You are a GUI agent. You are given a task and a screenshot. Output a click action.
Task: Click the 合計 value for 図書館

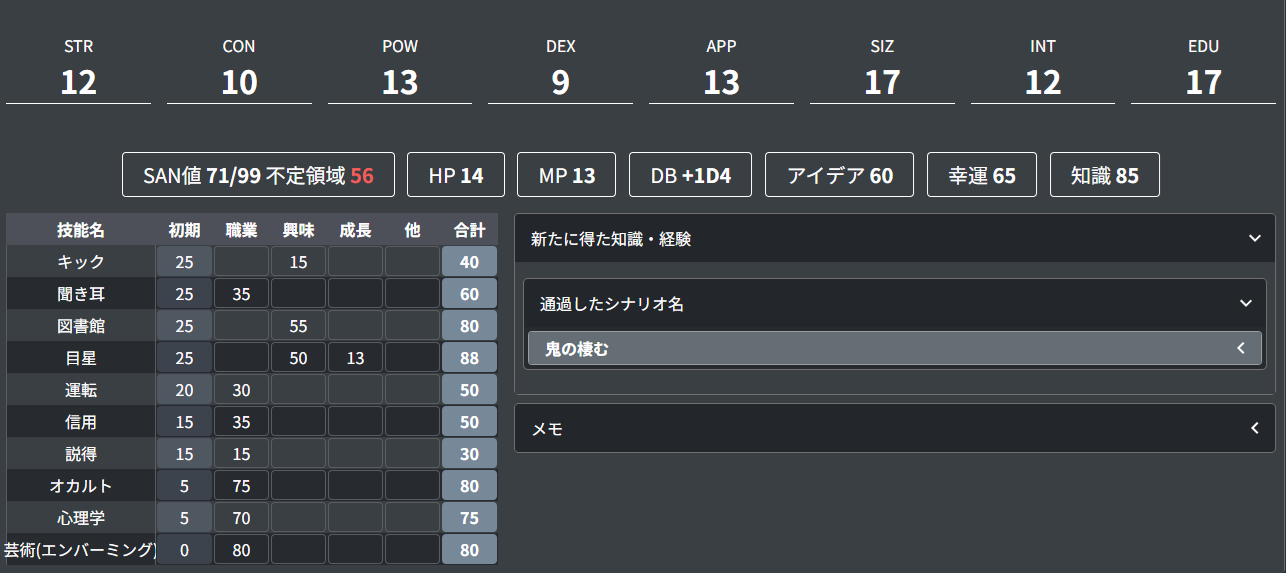[x=469, y=326]
